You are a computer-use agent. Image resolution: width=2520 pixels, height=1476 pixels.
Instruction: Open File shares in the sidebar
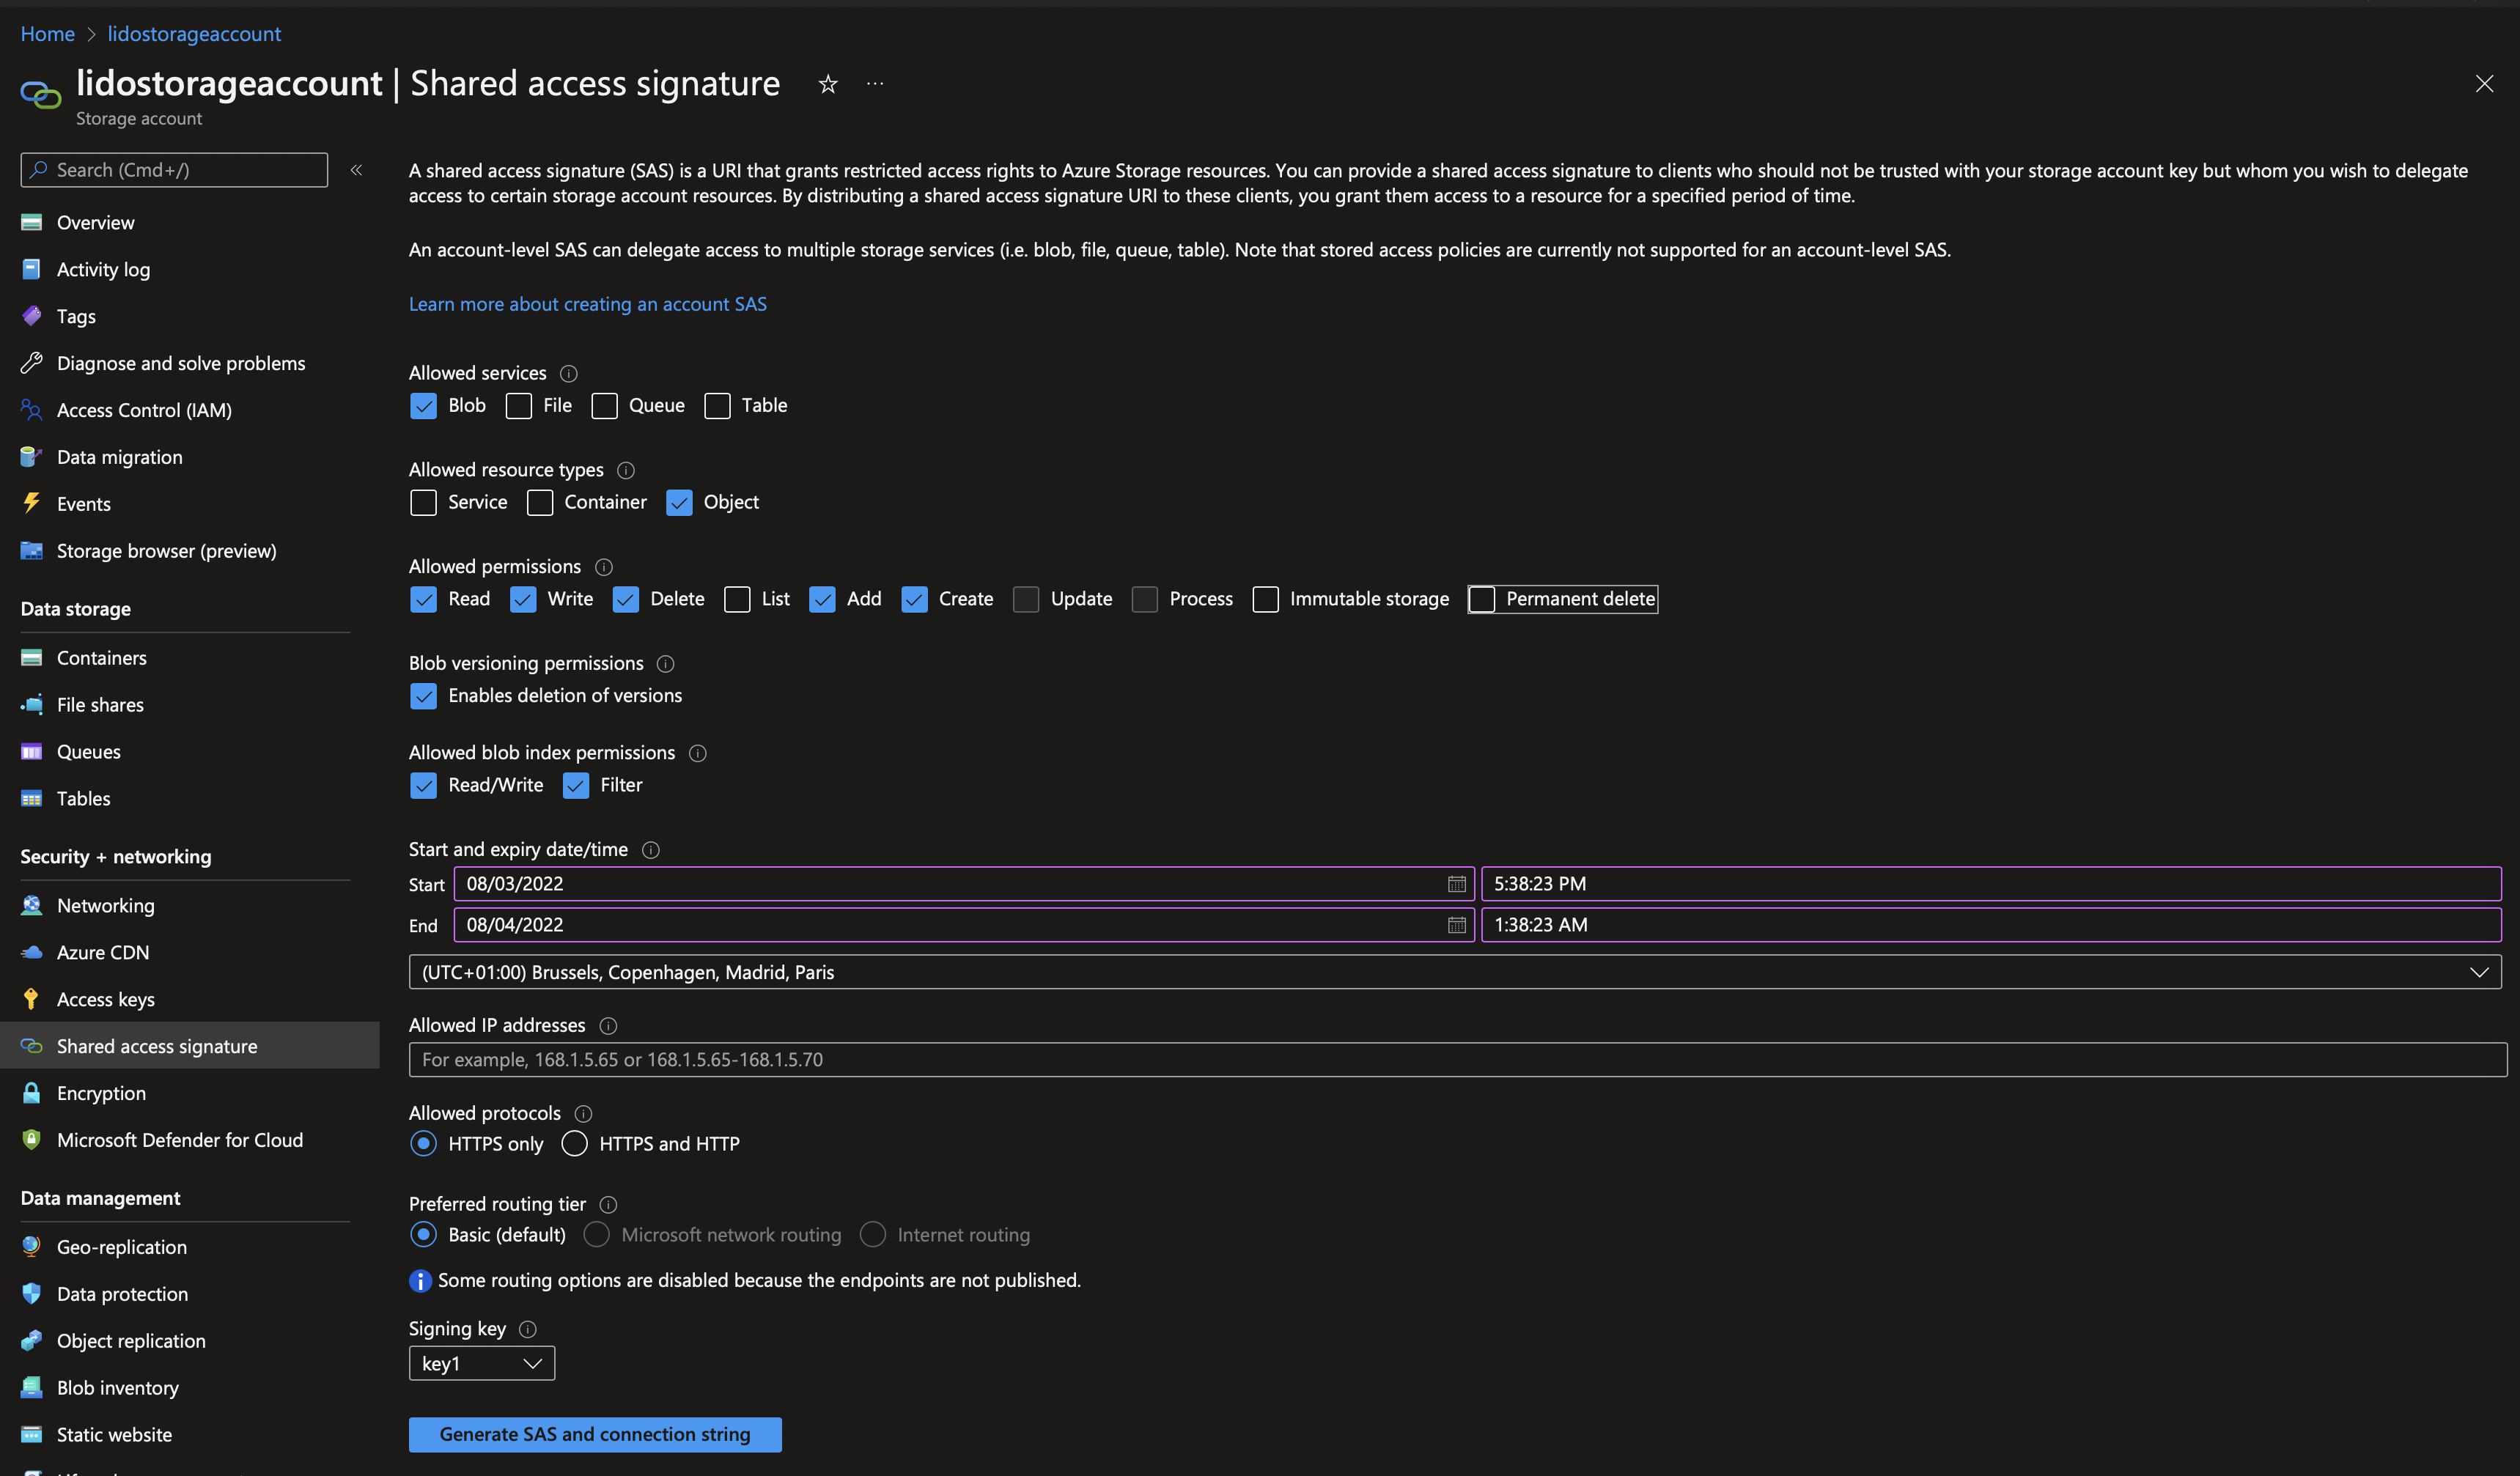point(100,705)
